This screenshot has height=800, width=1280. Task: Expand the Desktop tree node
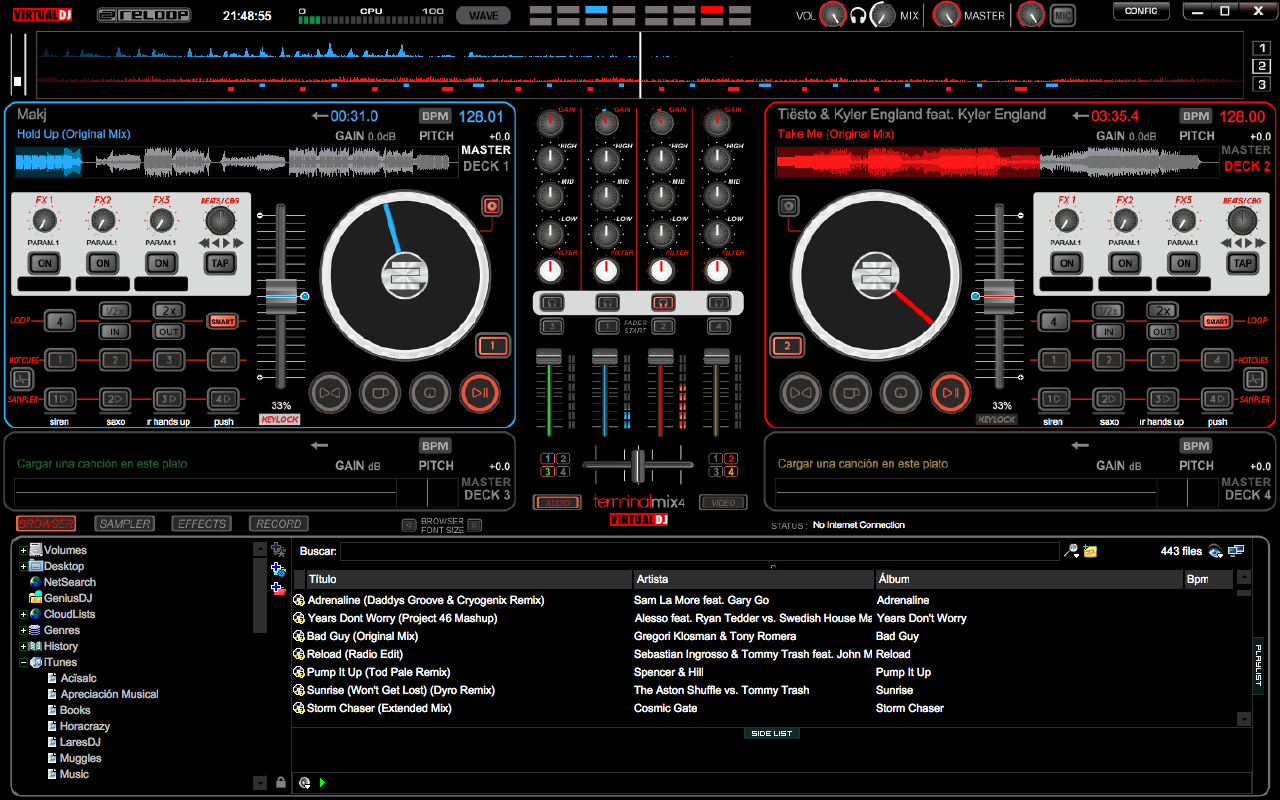coord(23,566)
